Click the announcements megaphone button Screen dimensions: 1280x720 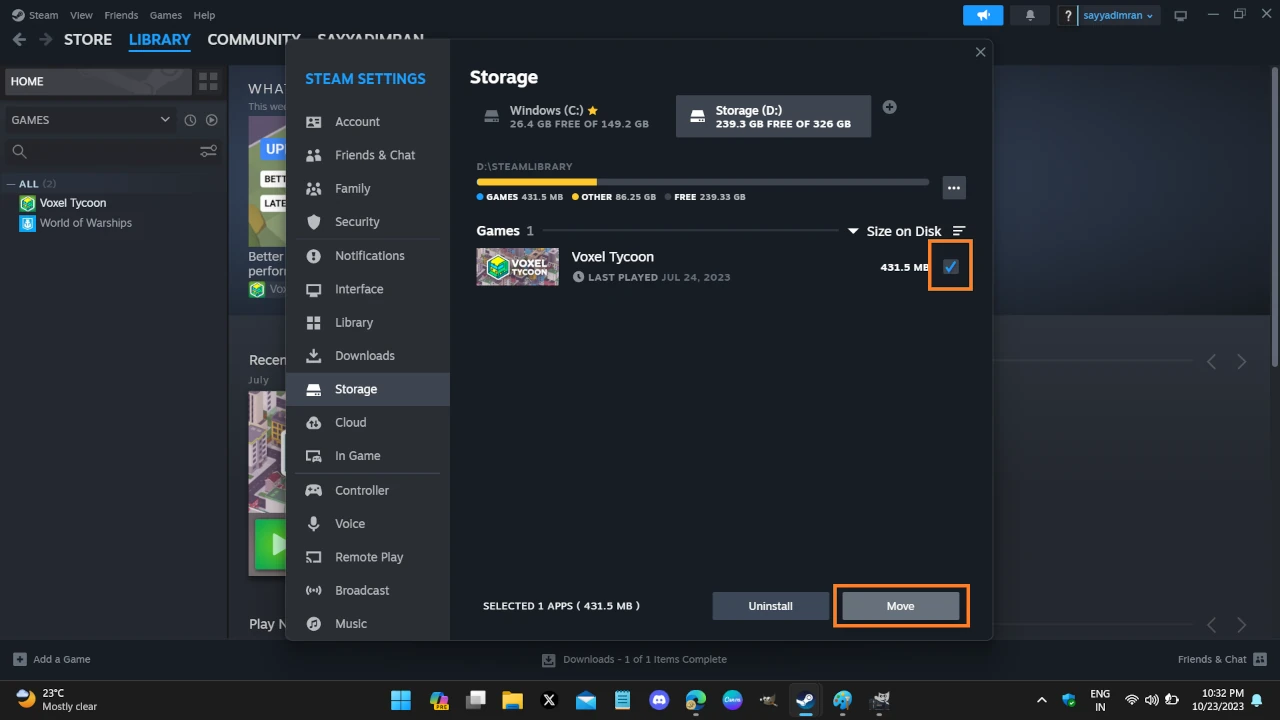983,15
